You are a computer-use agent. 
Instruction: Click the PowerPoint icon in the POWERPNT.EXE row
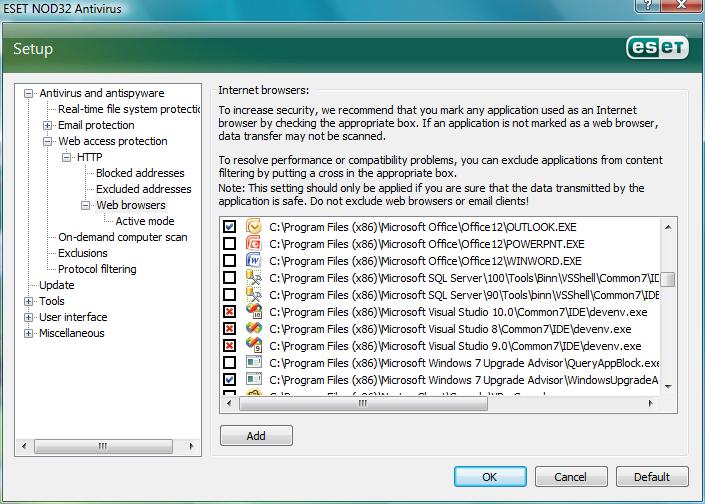[254, 243]
